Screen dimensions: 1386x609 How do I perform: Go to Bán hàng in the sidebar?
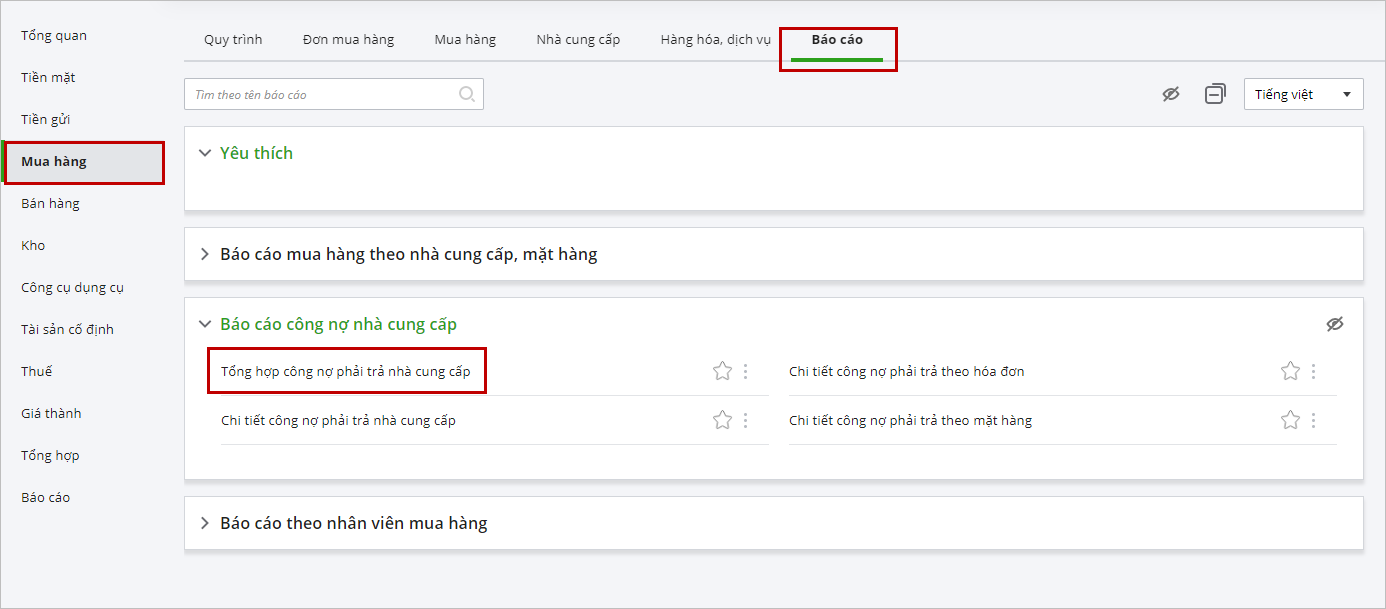(50, 203)
